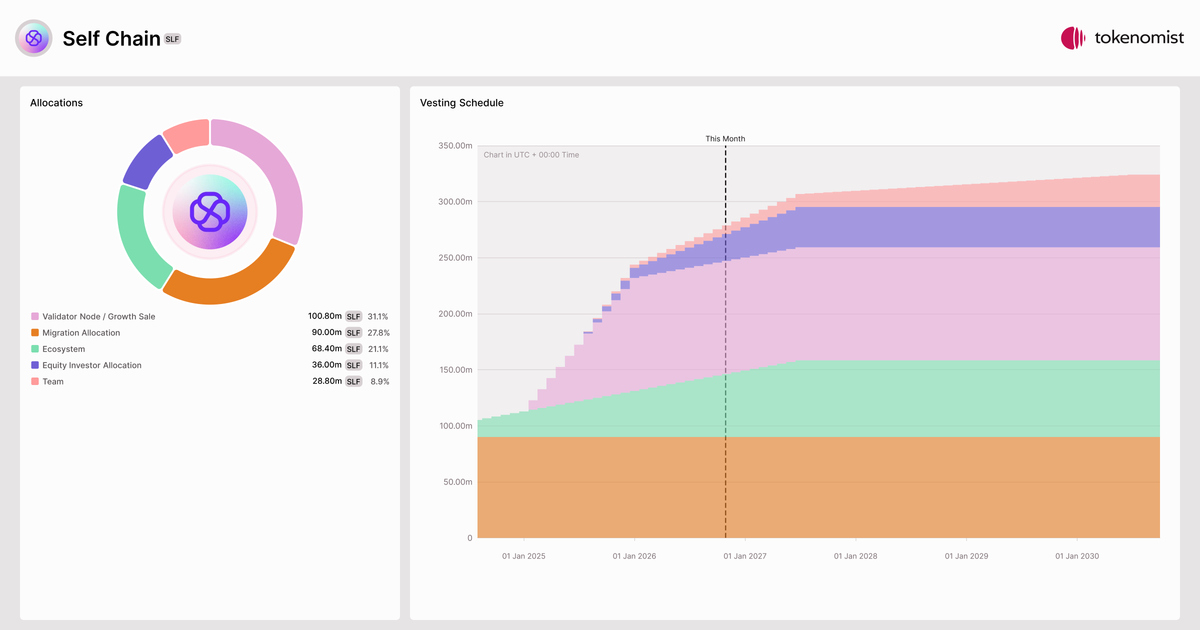Click the Self Chain logo in donut center
This screenshot has width=1200, height=630.
210,211
